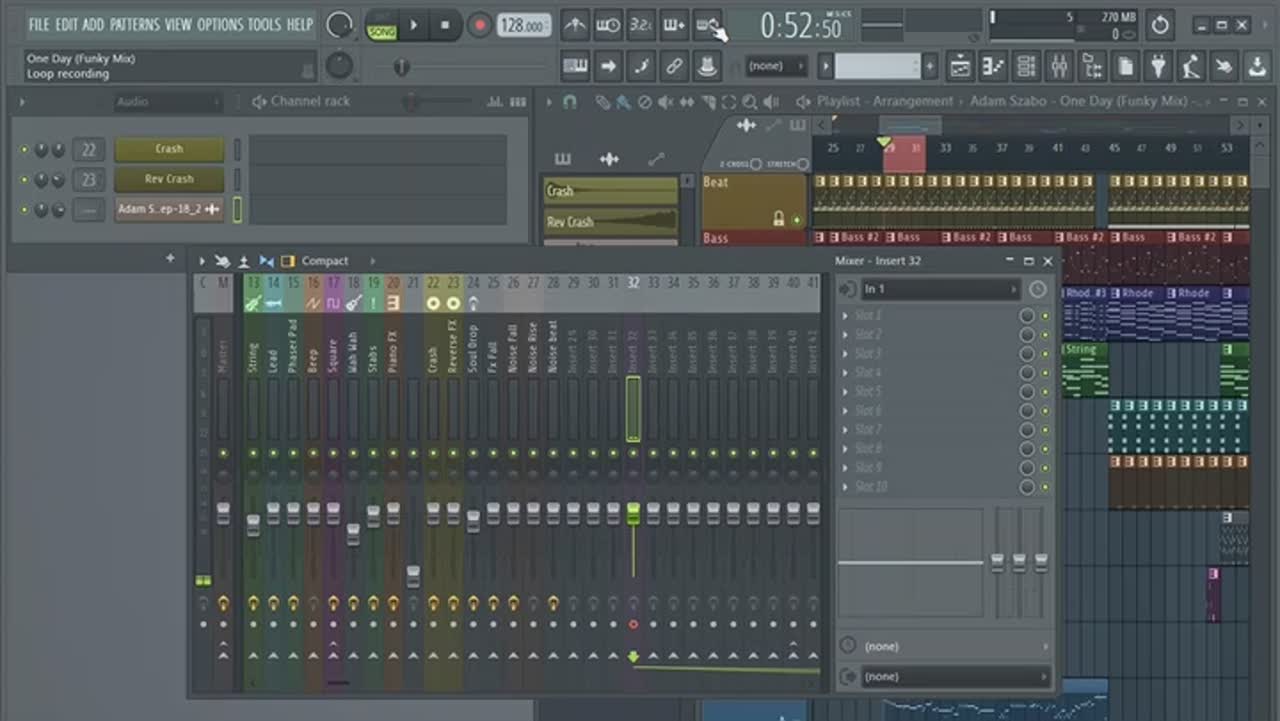Toggle Song mode button
Screen dimensions: 1280x721
(381, 26)
